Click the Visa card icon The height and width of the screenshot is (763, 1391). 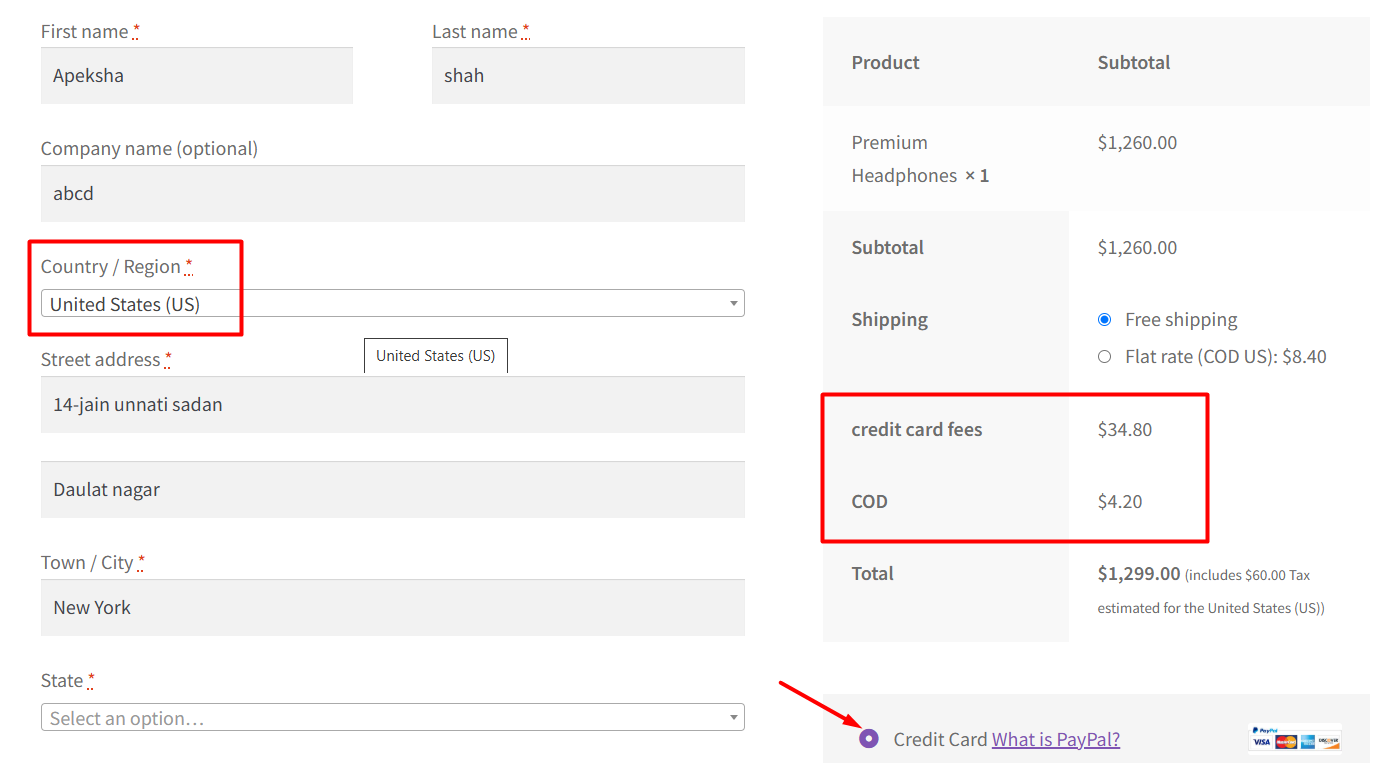point(1261,742)
